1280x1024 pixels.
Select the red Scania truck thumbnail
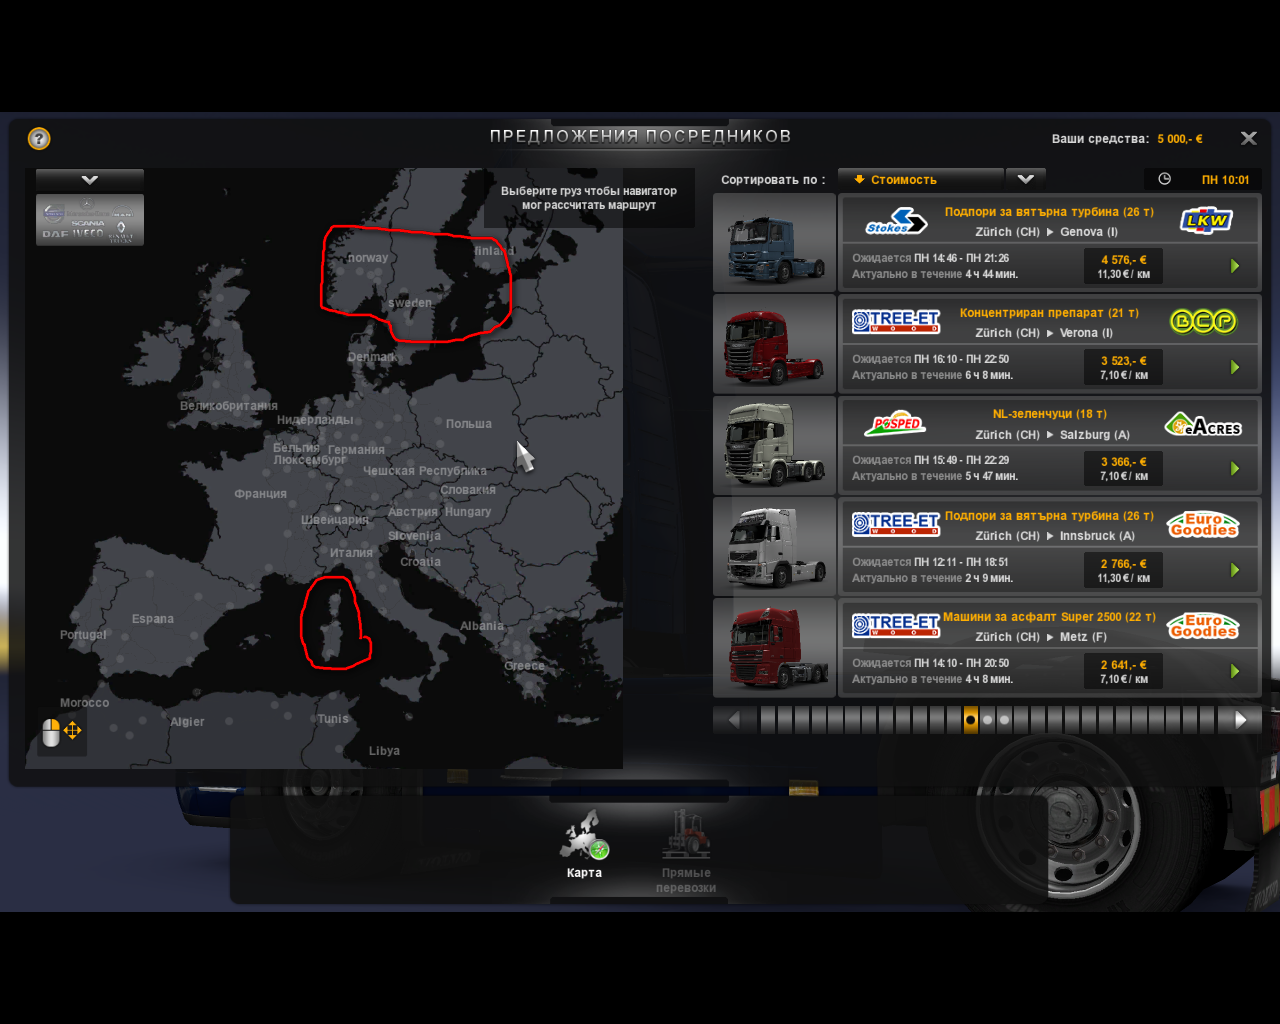coord(774,343)
